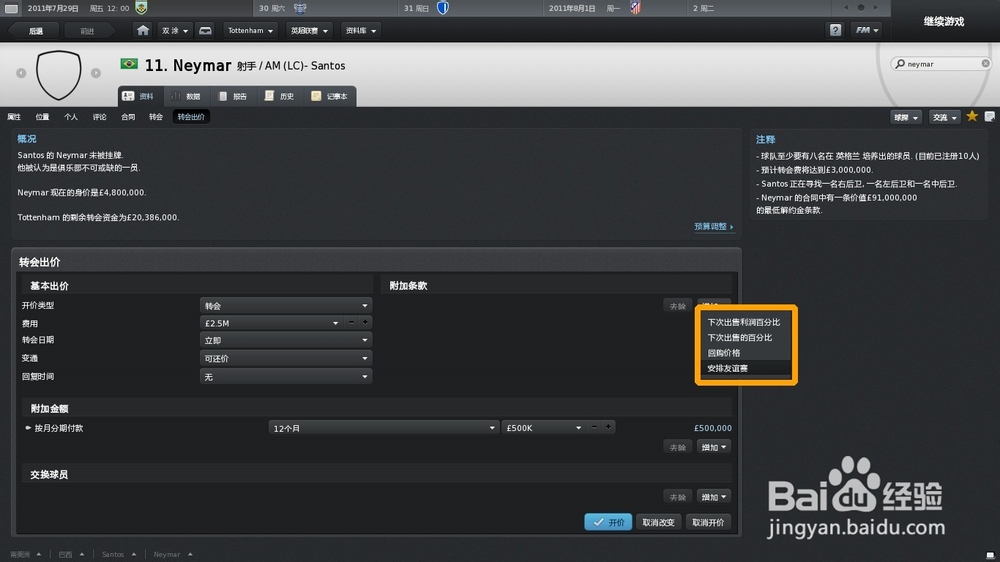Click the bottom-right window corner icon
1000x562 pixels.
pyautogui.click(x=990, y=555)
